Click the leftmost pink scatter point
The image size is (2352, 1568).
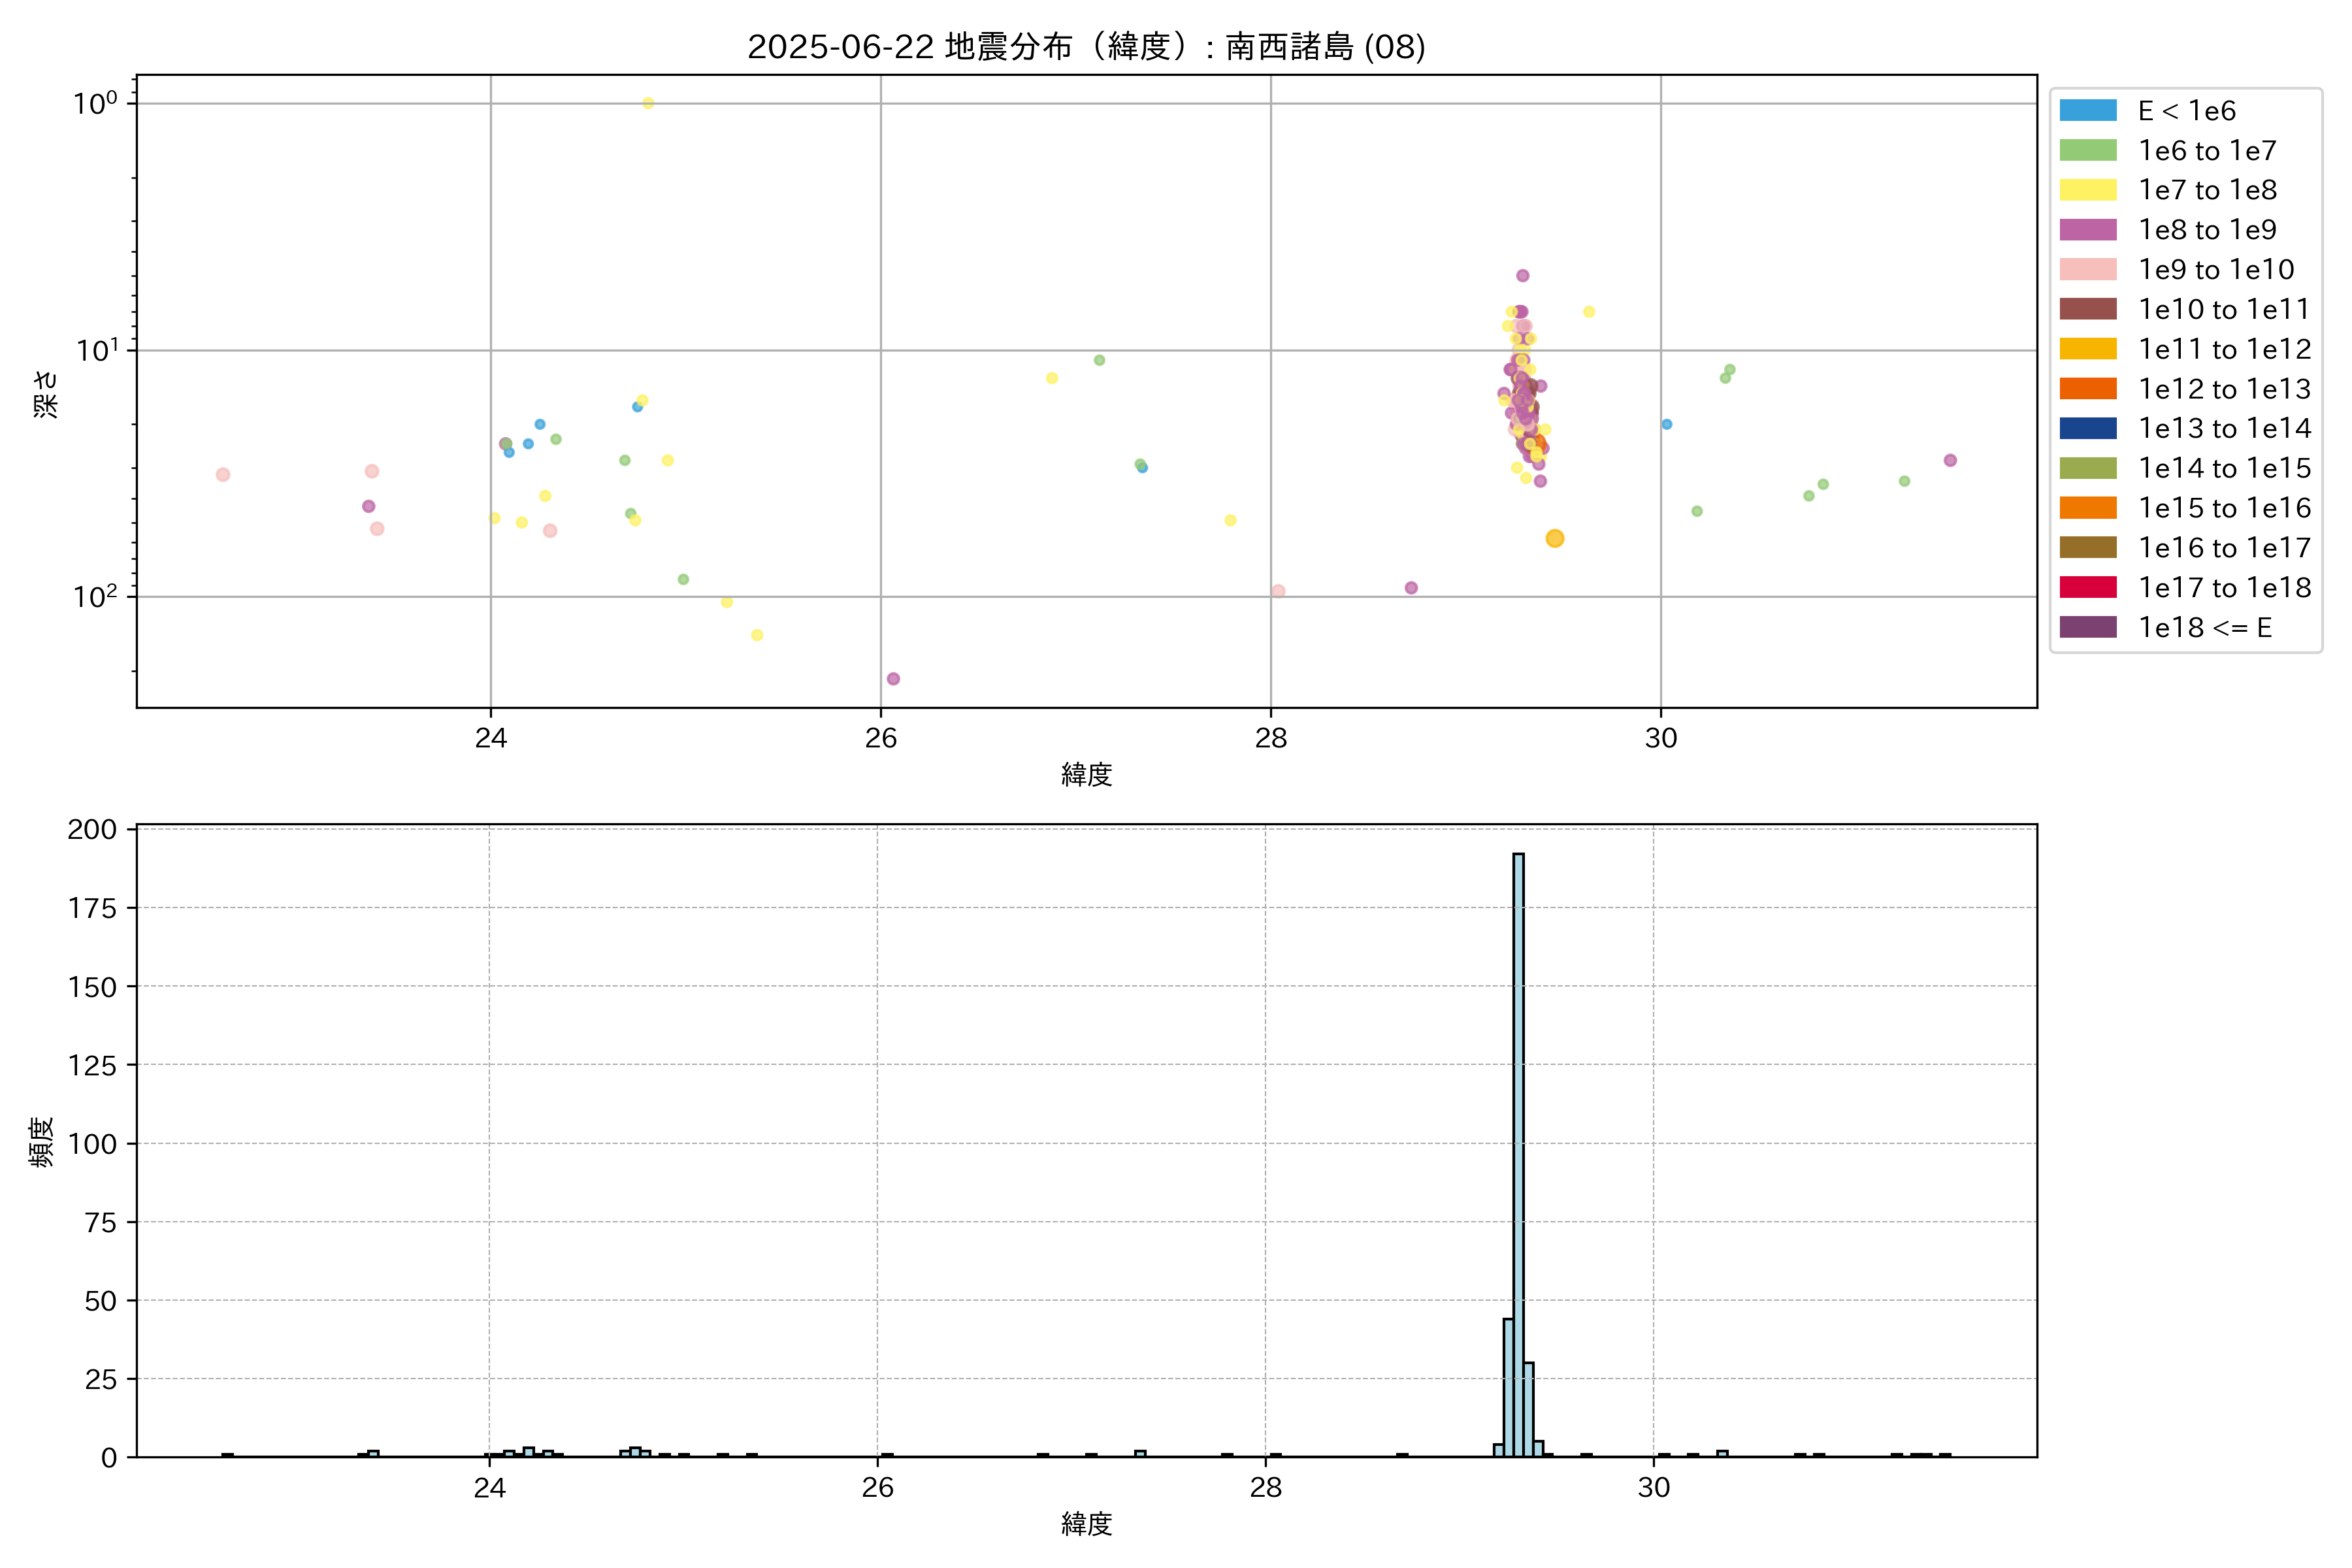(x=223, y=475)
